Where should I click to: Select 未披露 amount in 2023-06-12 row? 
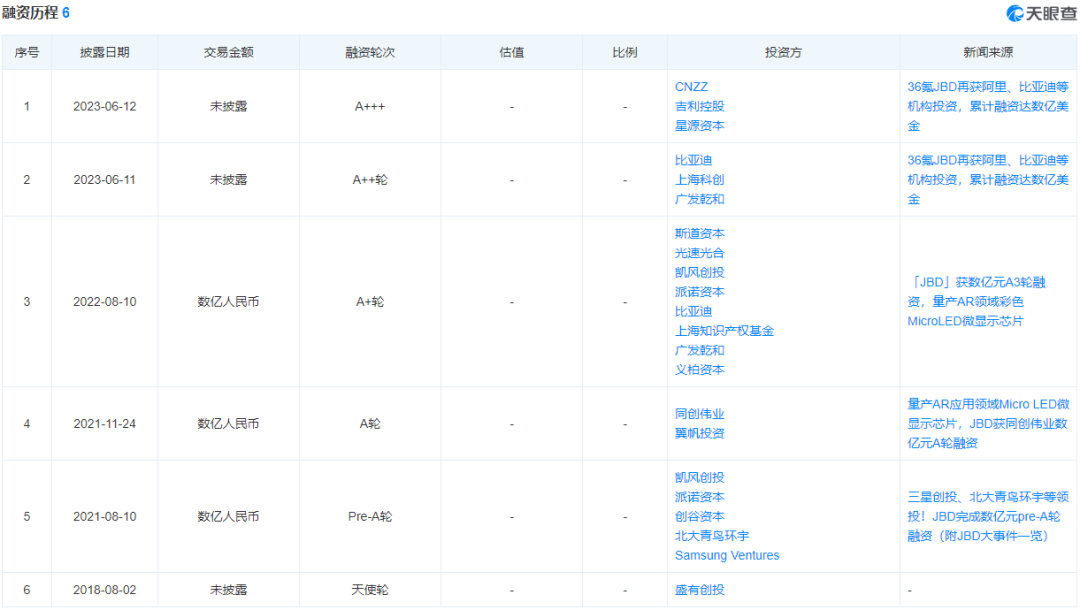pos(229,107)
